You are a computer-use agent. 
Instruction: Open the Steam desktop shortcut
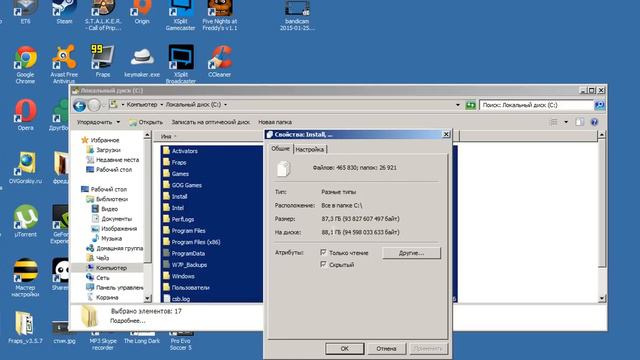point(64,12)
